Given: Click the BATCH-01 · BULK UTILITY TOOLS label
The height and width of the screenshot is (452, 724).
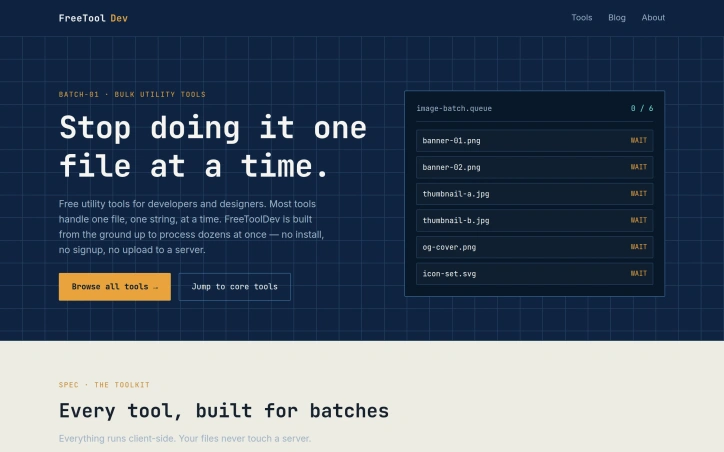Looking at the screenshot, I should [x=132, y=94].
